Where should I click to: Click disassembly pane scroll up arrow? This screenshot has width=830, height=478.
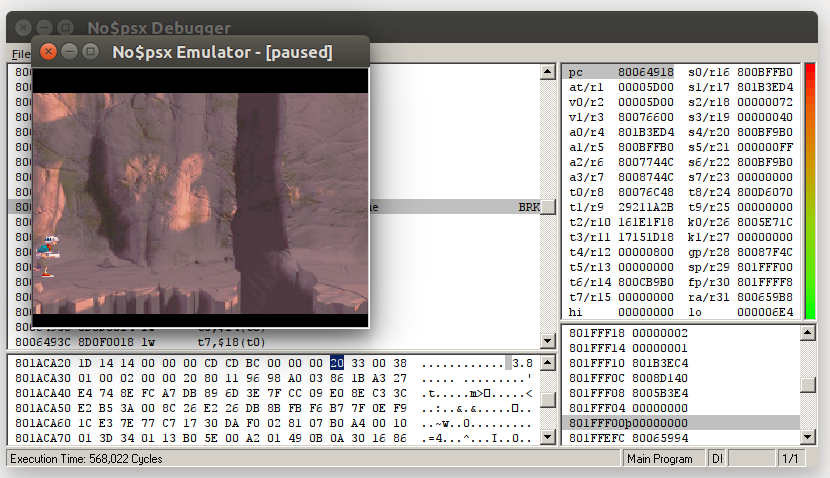point(548,71)
